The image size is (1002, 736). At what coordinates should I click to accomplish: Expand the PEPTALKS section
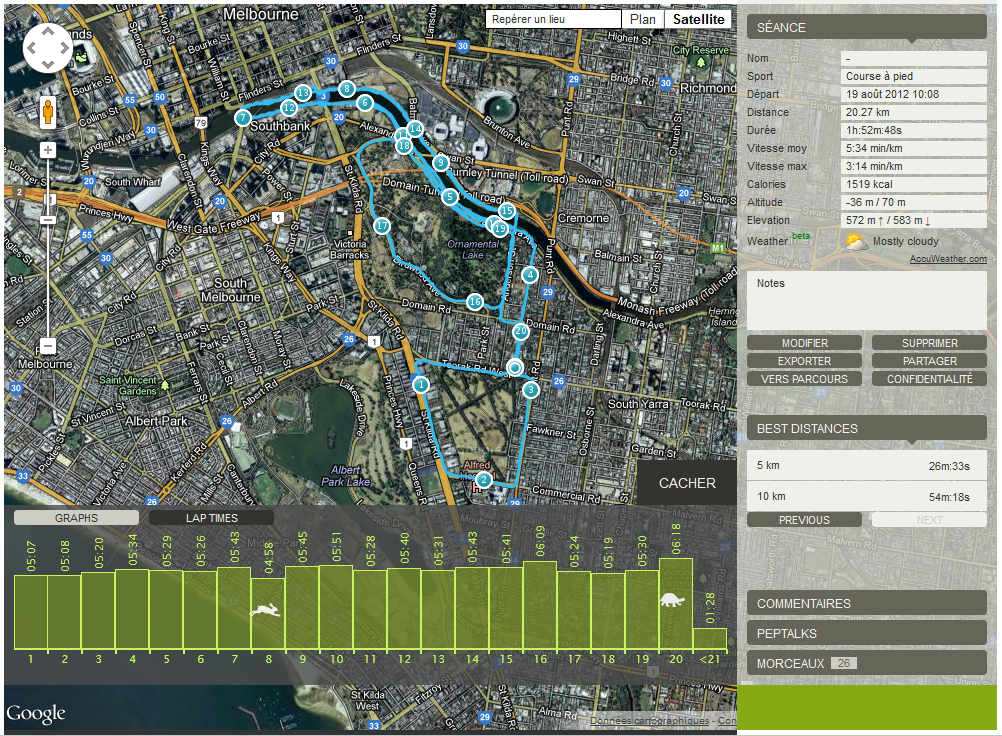click(866, 633)
